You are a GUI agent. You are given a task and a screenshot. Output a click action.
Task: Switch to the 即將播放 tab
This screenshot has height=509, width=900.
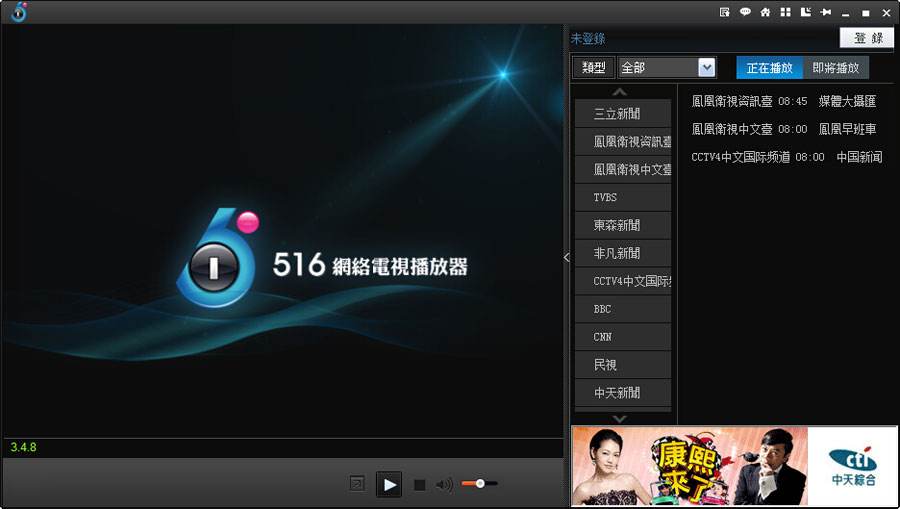click(836, 68)
